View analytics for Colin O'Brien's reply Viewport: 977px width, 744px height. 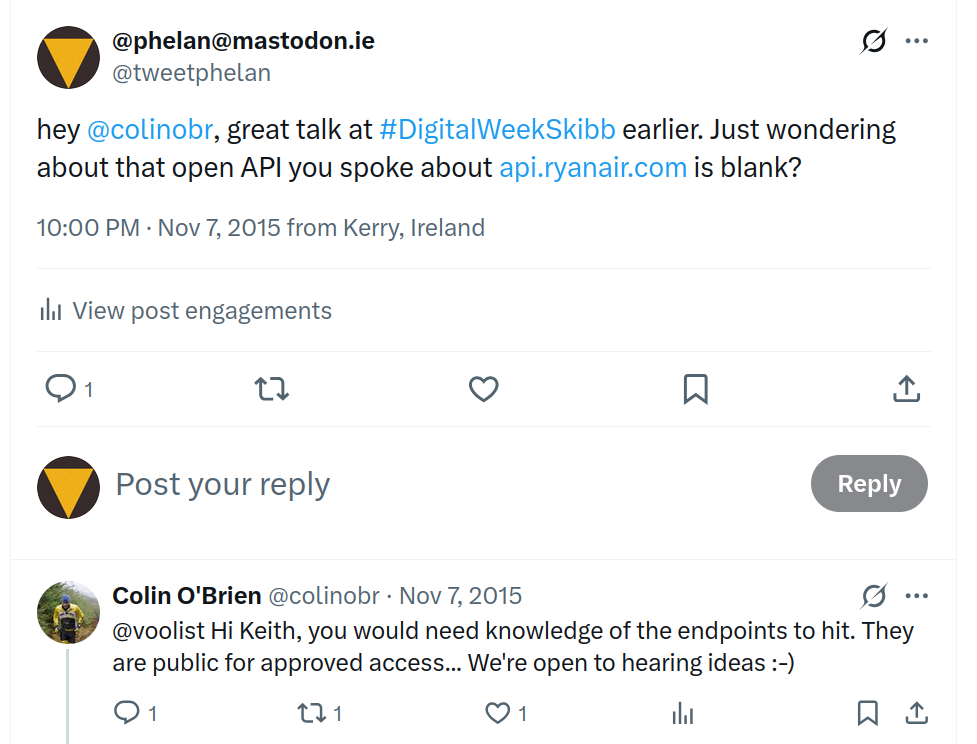click(x=683, y=712)
